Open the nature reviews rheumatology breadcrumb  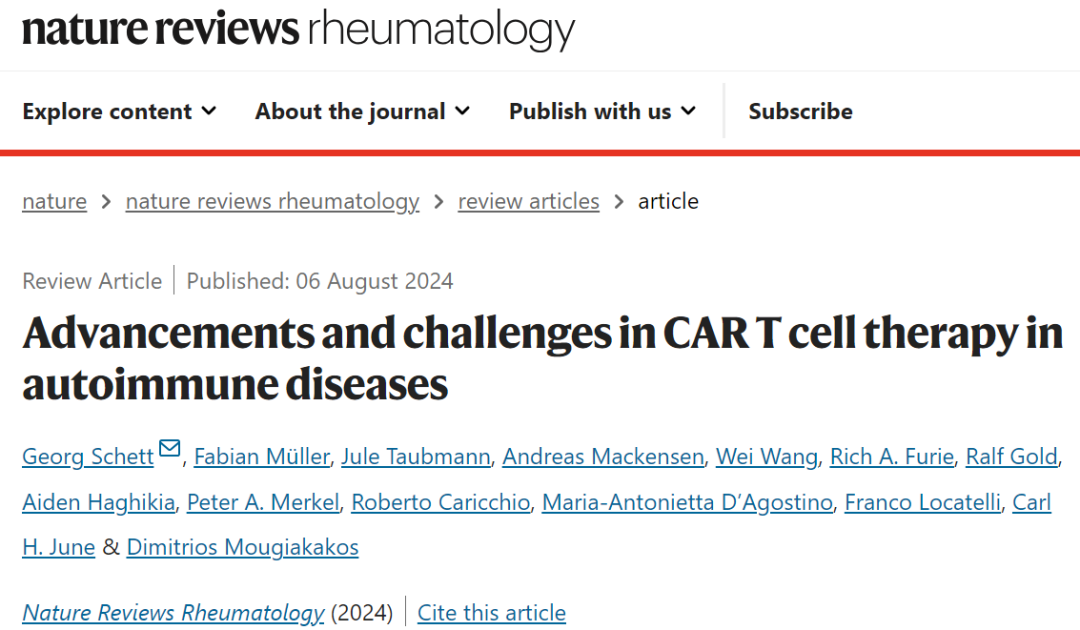coord(272,201)
